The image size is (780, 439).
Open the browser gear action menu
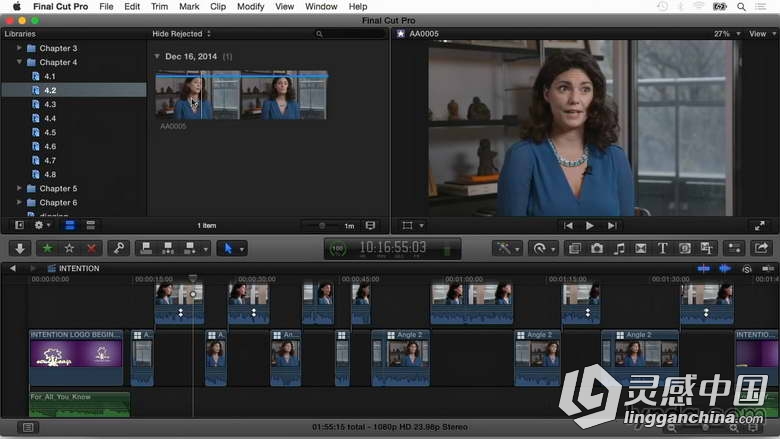coord(42,225)
